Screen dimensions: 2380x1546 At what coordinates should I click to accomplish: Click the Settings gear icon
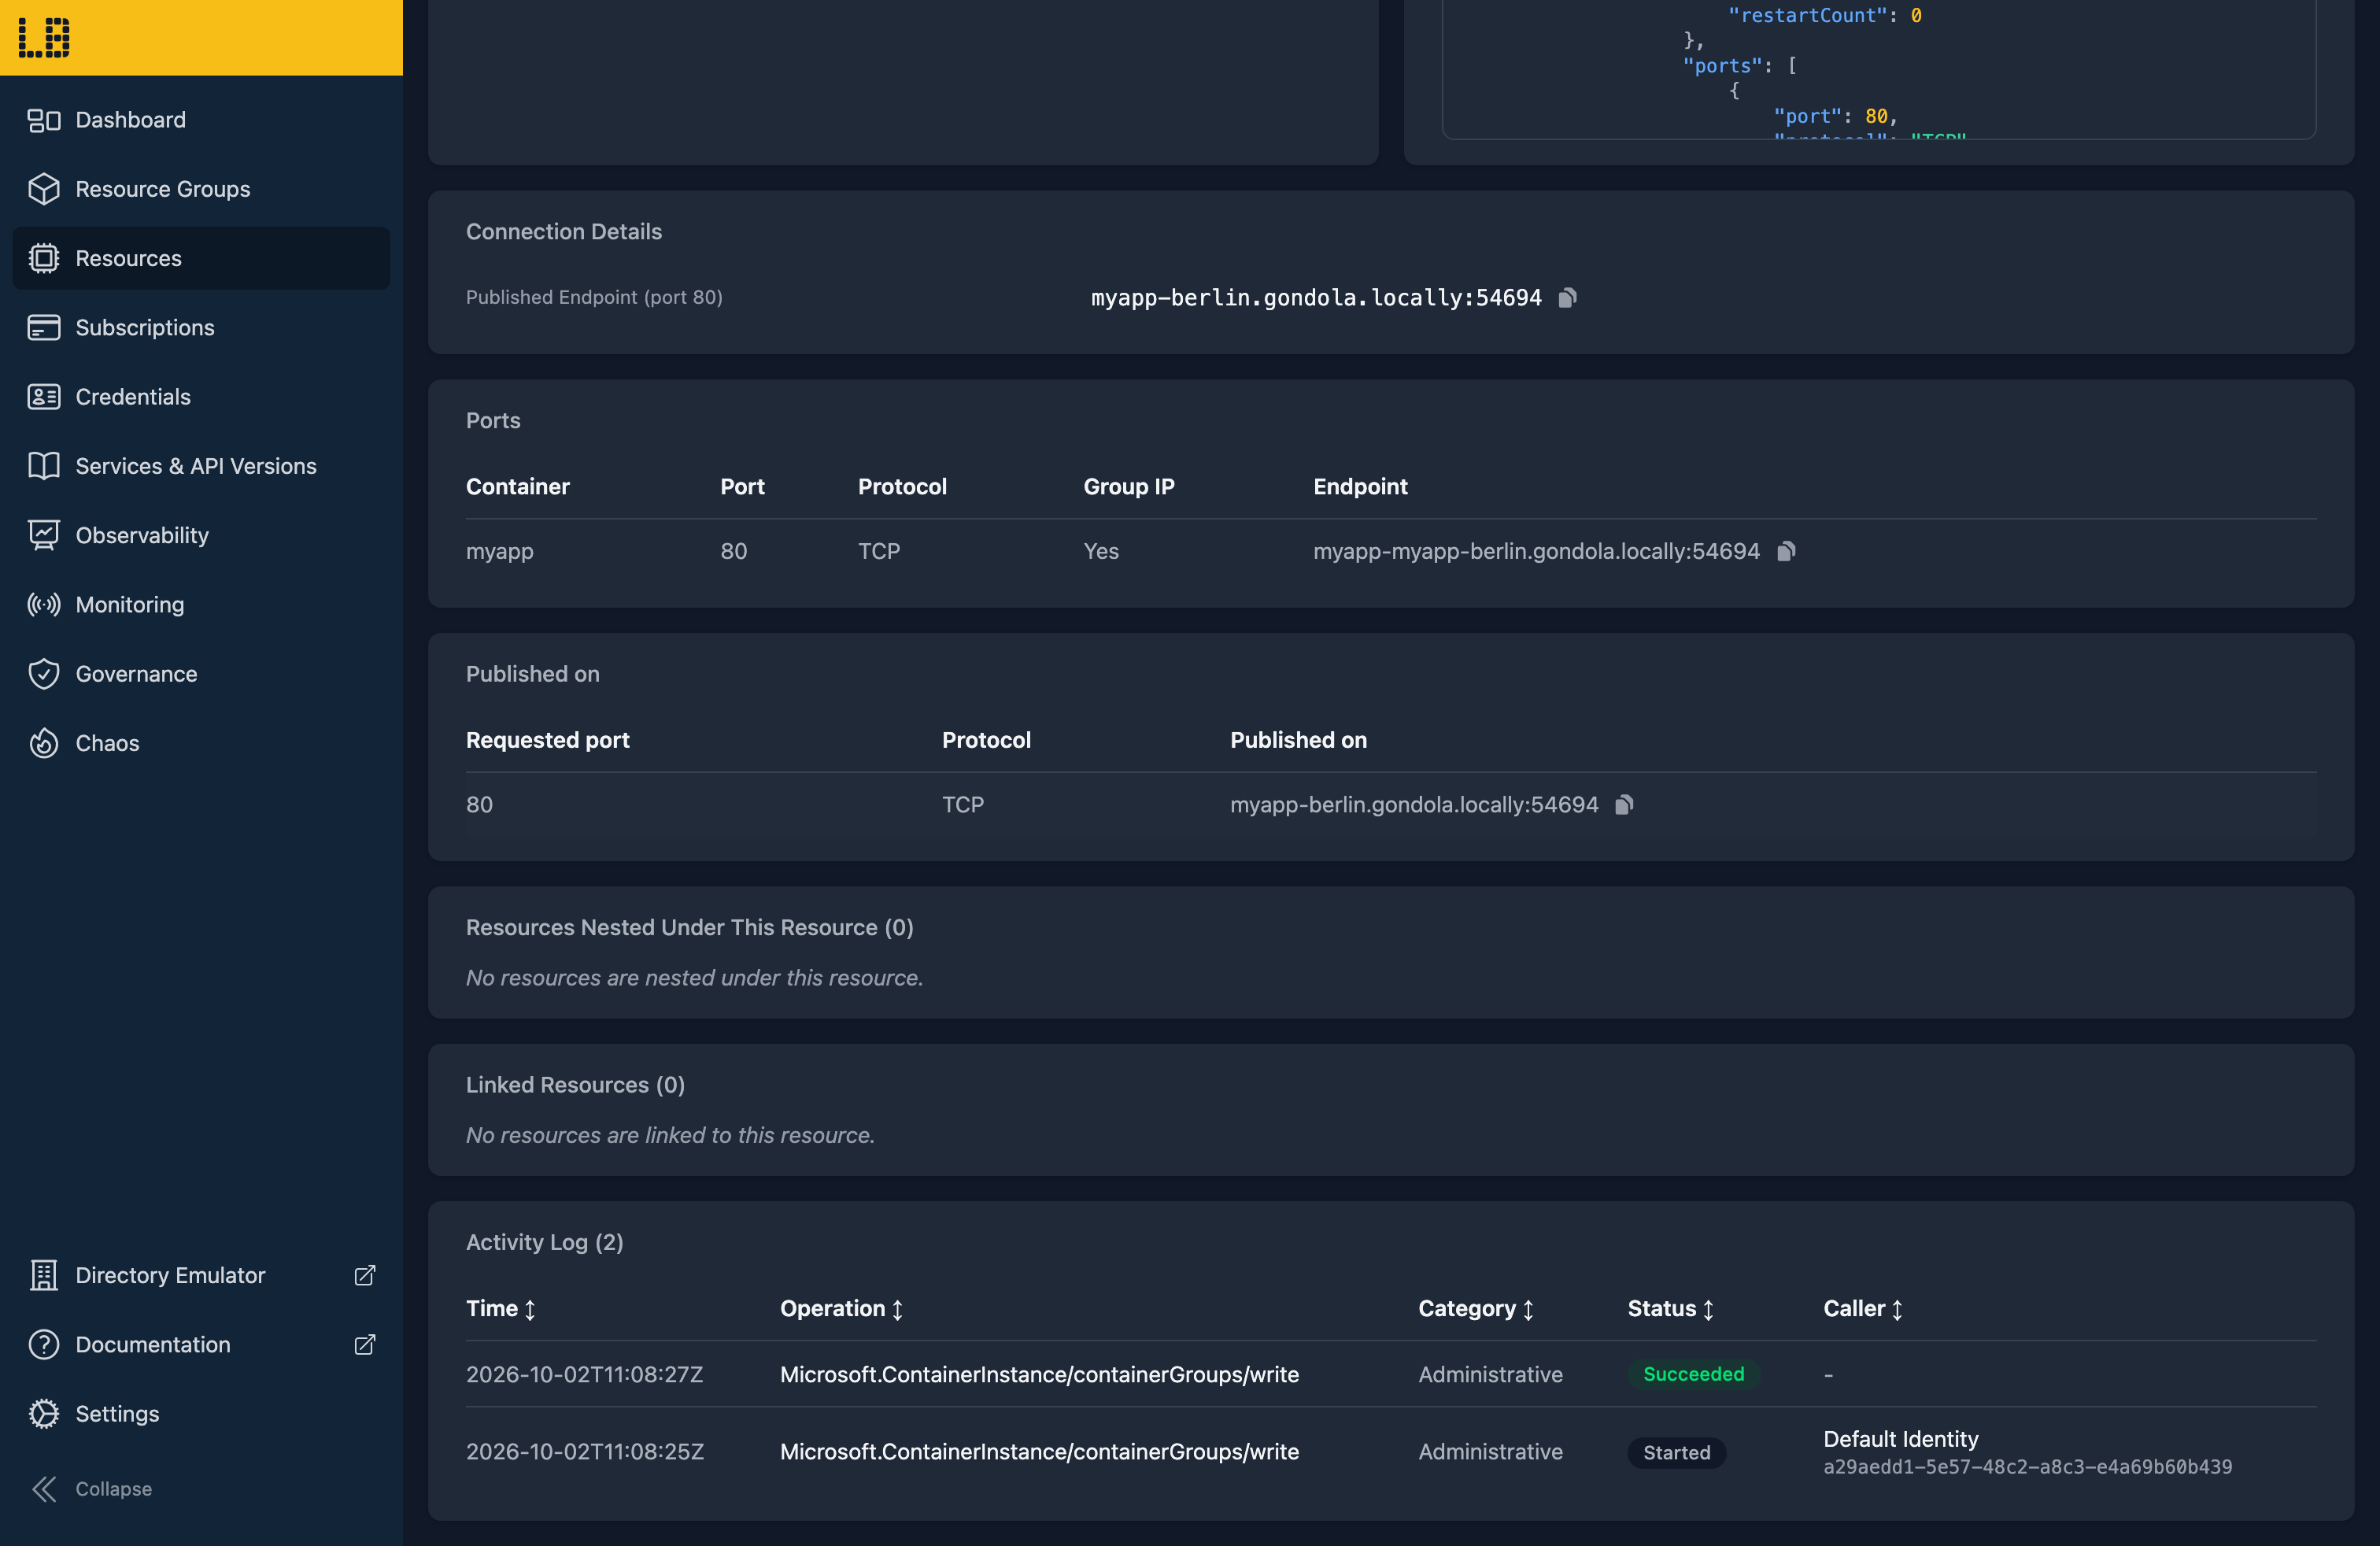(x=44, y=1413)
